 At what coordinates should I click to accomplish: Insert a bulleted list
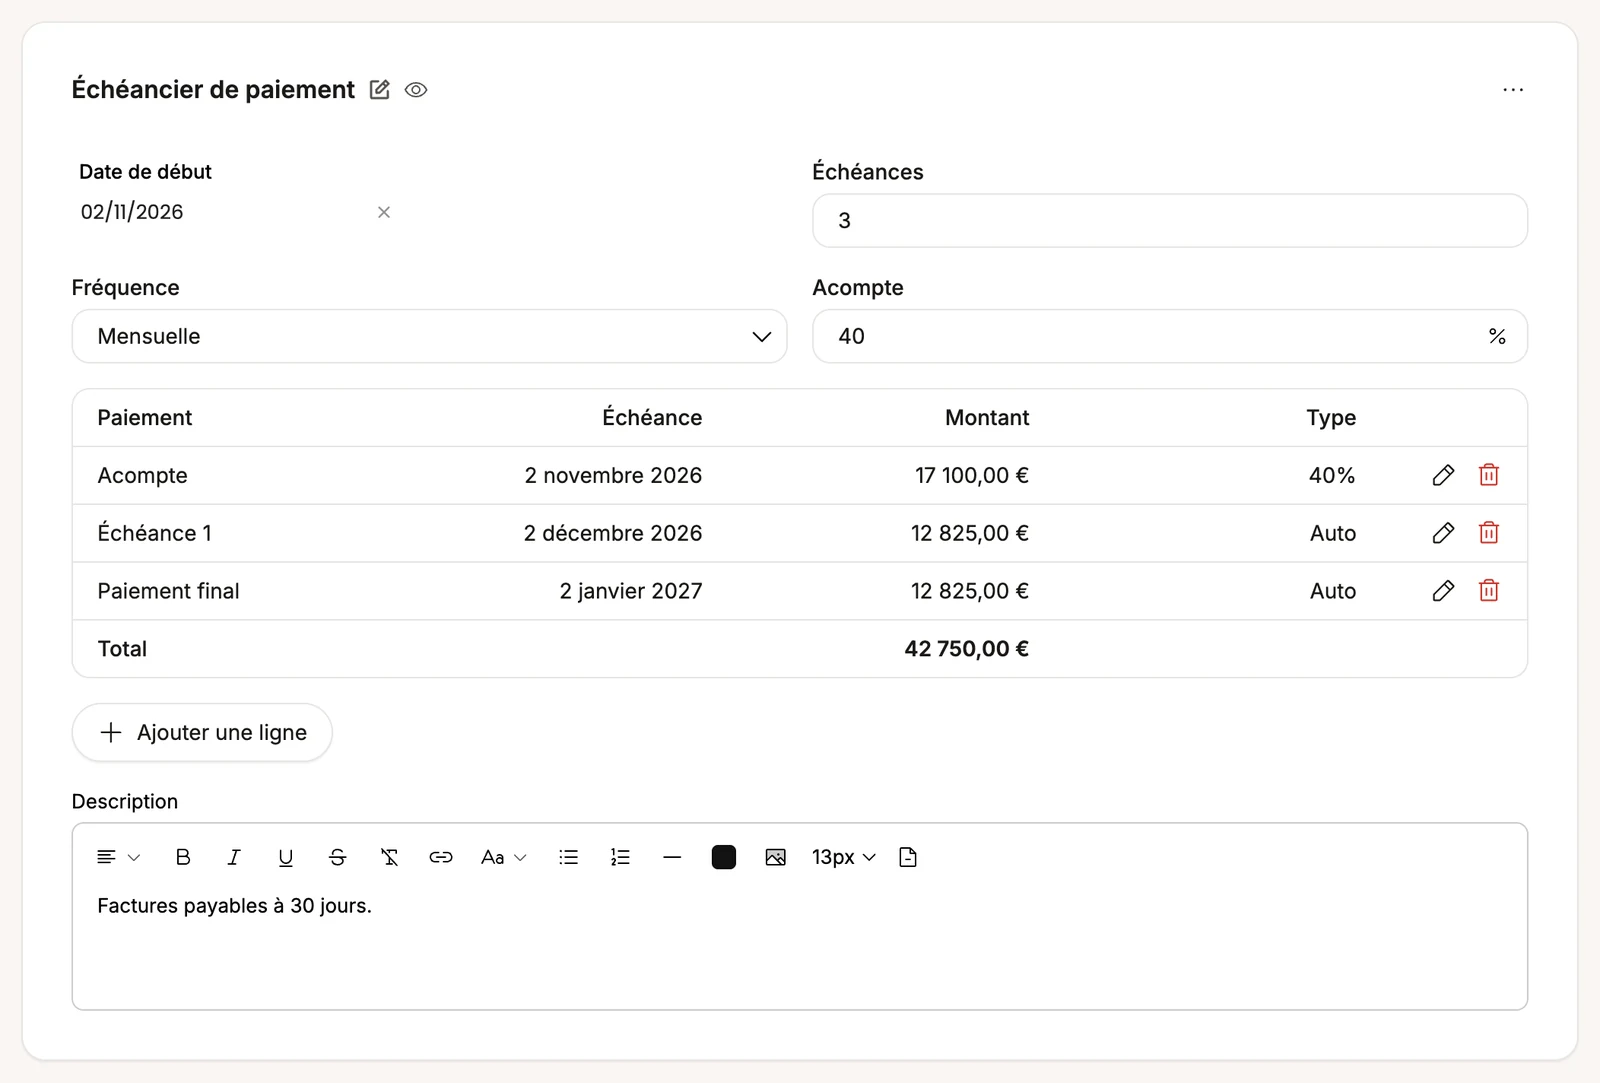pos(569,857)
